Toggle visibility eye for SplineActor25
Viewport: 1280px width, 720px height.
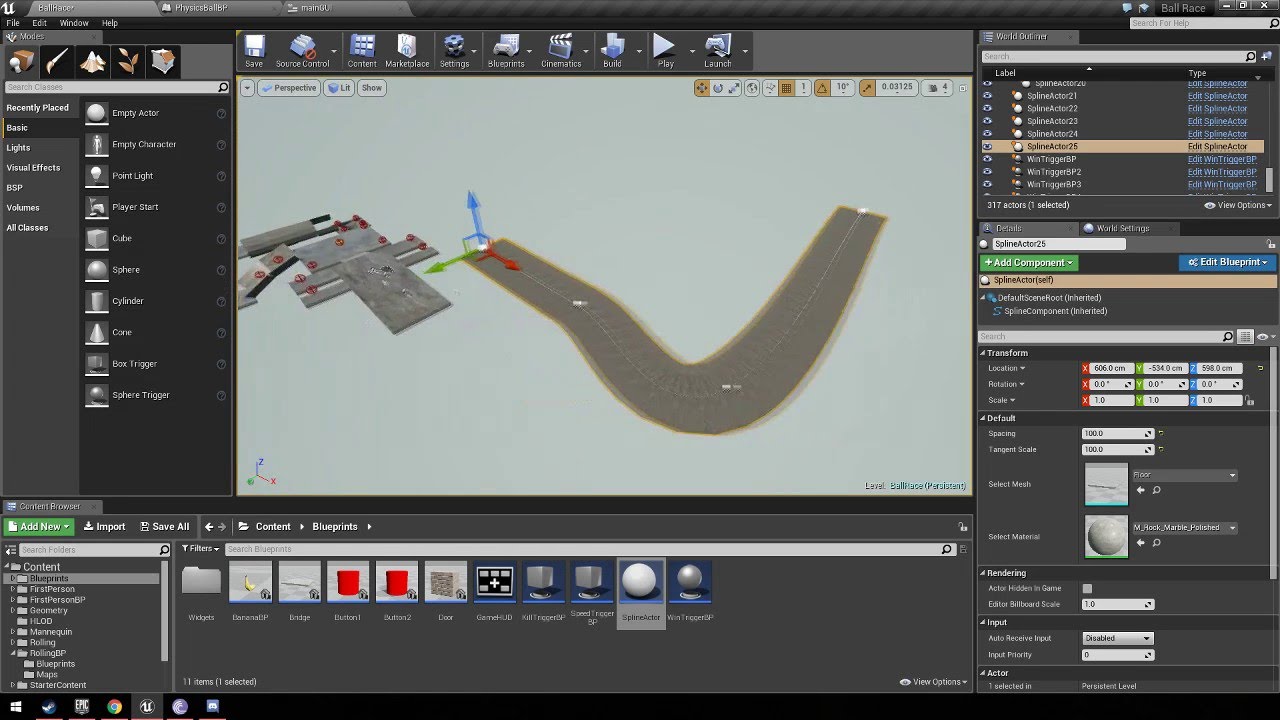987,147
